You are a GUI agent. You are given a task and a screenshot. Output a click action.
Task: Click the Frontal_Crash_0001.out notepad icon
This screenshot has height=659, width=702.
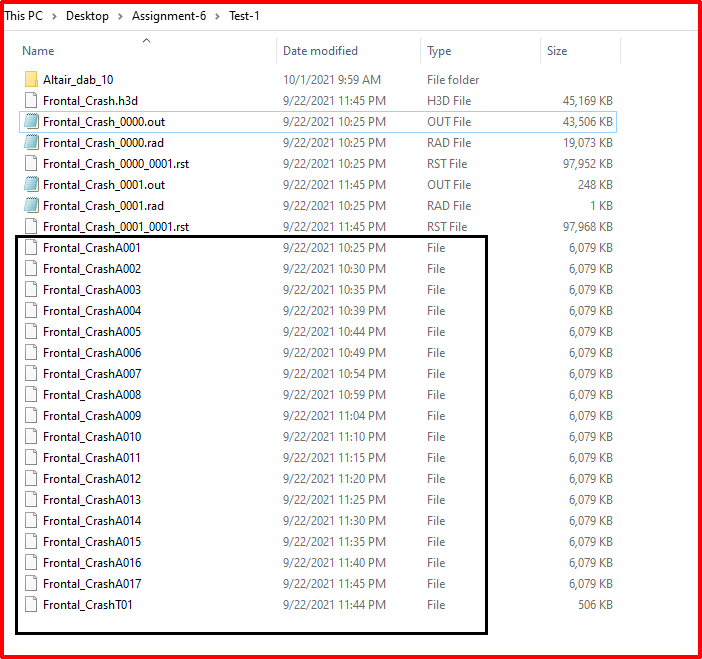[x=31, y=184]
